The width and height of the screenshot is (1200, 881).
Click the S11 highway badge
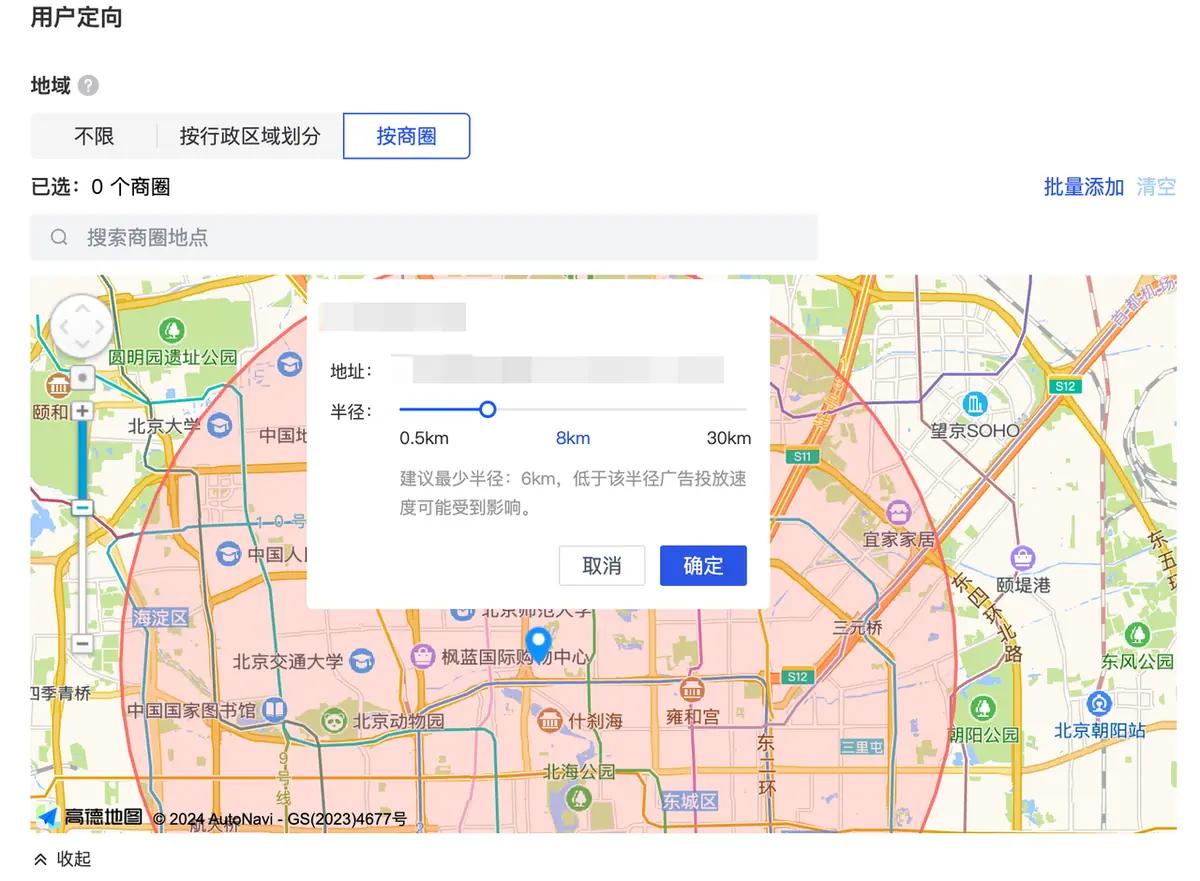801,456
